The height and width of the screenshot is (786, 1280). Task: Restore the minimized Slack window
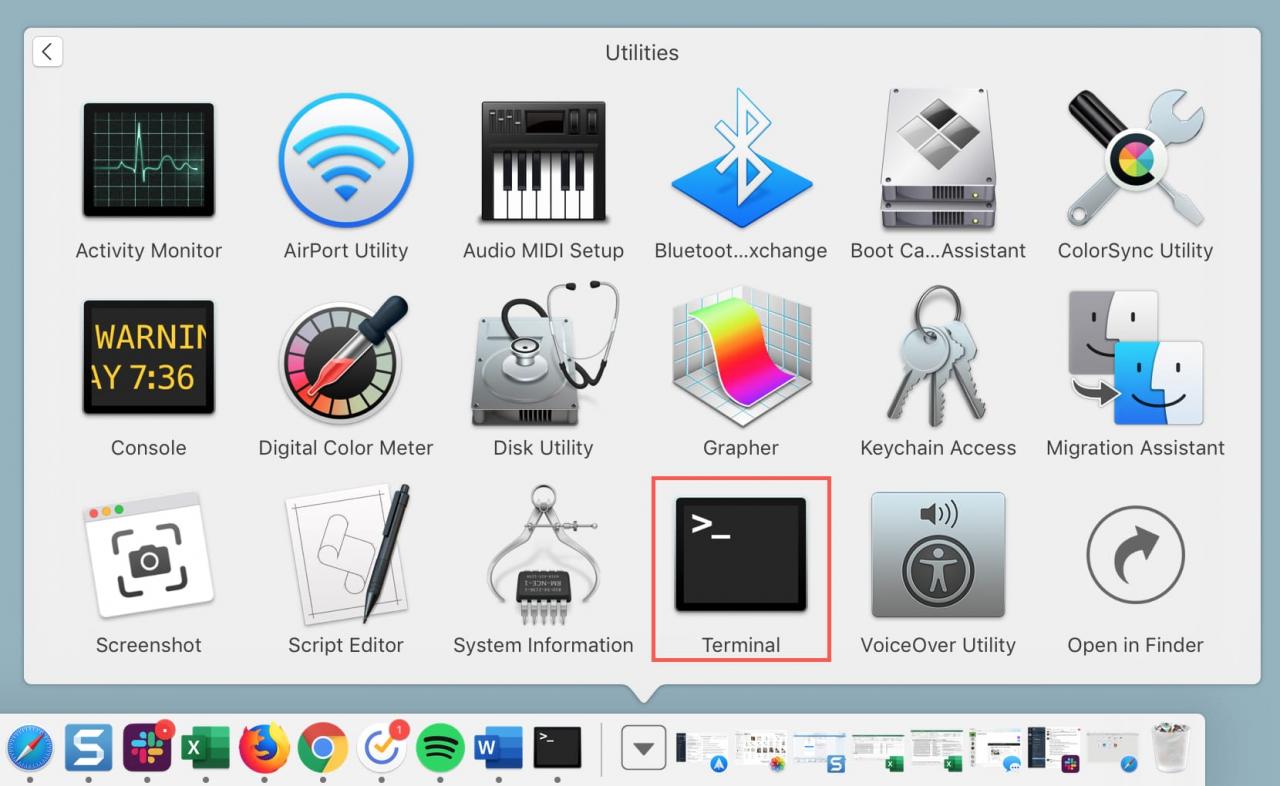tap(1054, 750)
